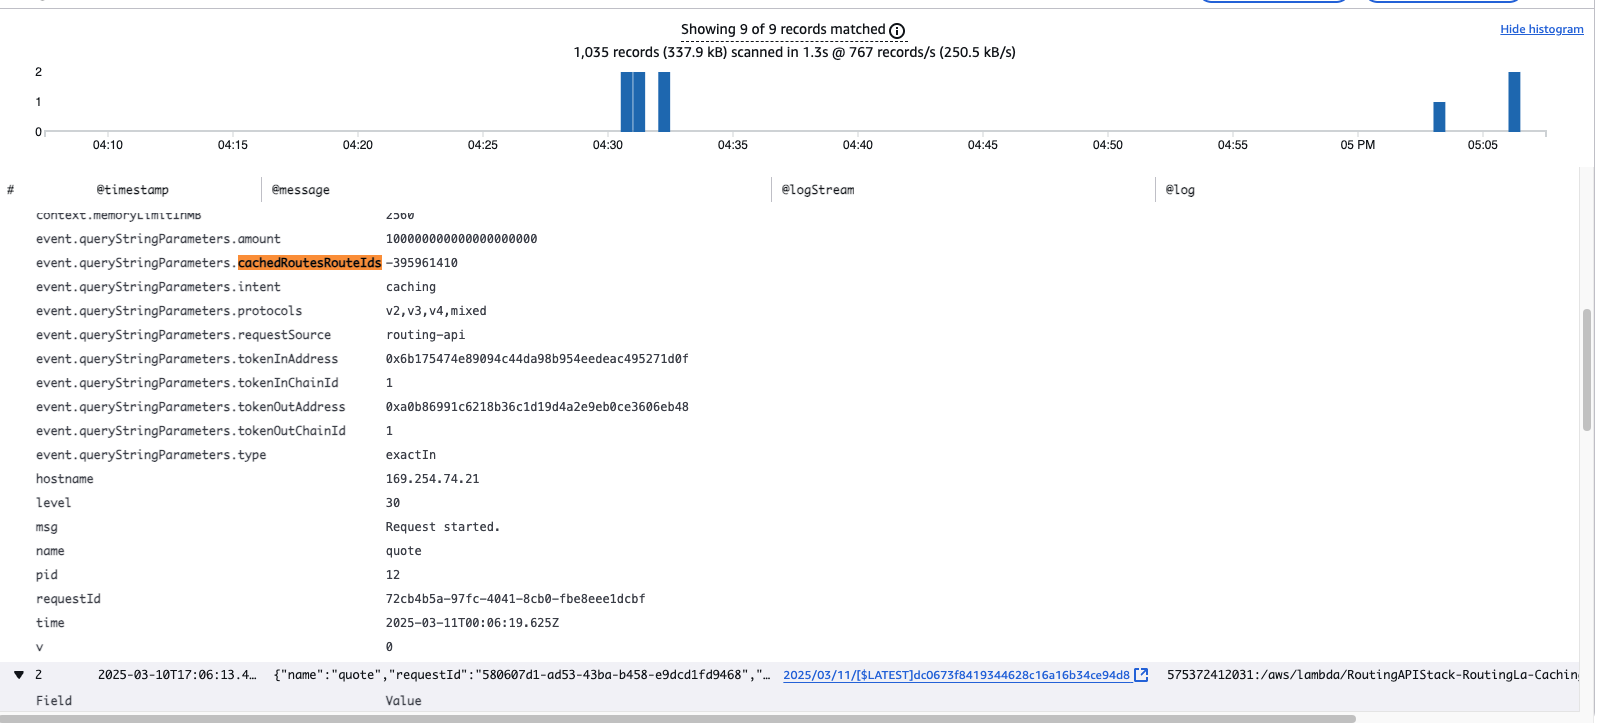The height and width of the screenshot is (723, 1599).
Task: Open the log stream external link icon
Action: coord(1141,675)
